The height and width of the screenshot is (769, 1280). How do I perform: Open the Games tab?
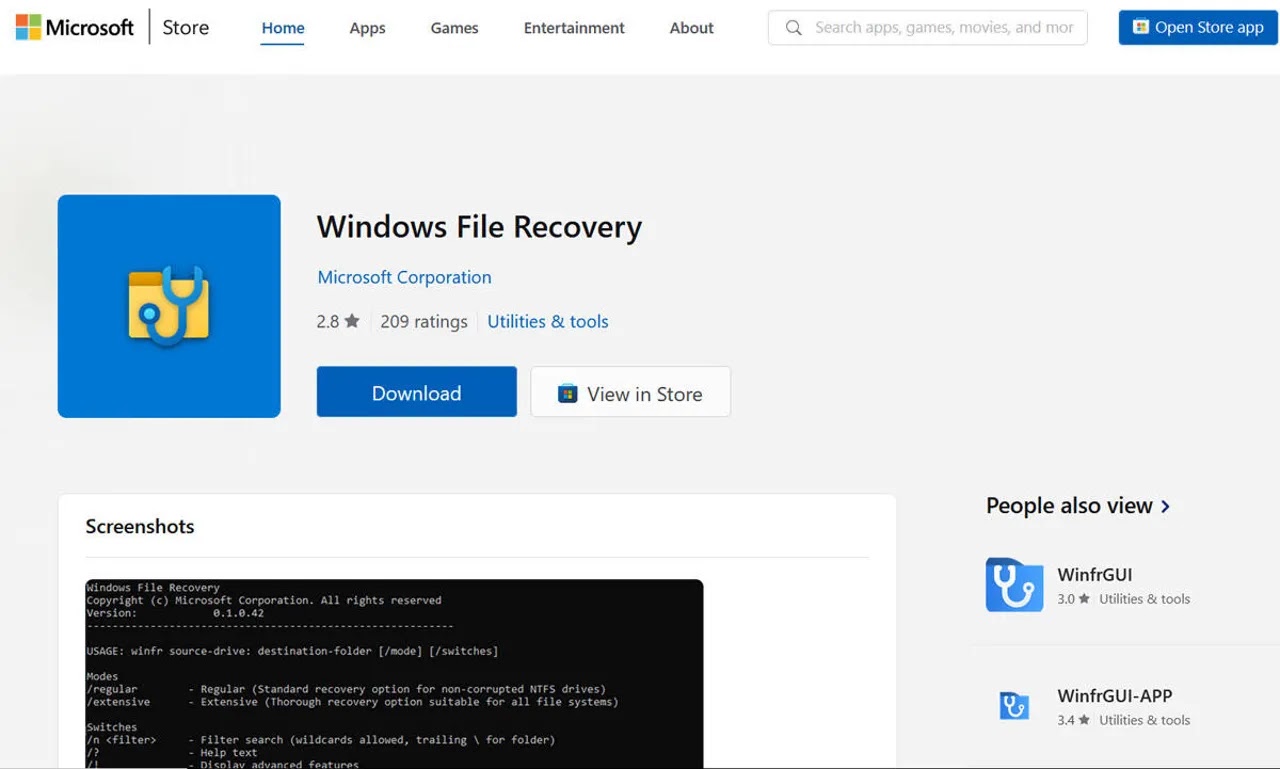[x=454, y=28]
